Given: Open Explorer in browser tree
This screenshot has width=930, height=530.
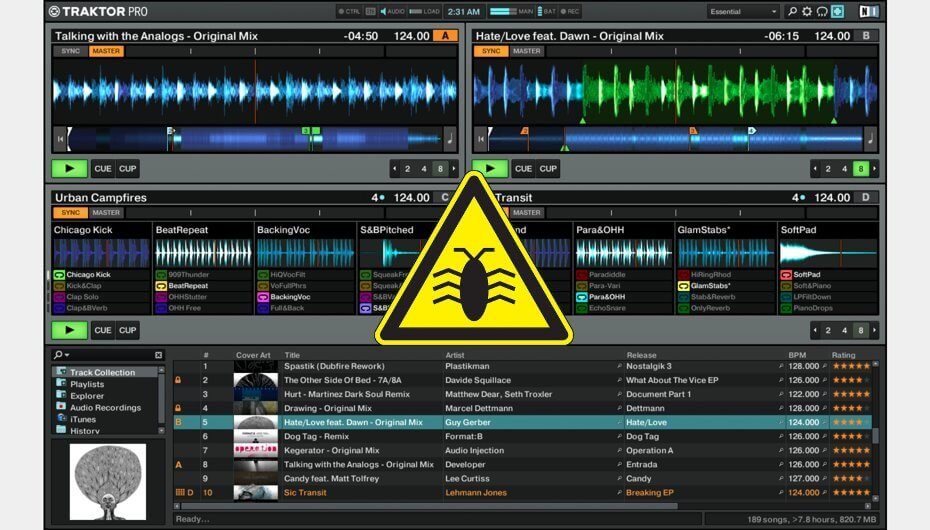Looking at the screenshot, I should pos(87,396).
